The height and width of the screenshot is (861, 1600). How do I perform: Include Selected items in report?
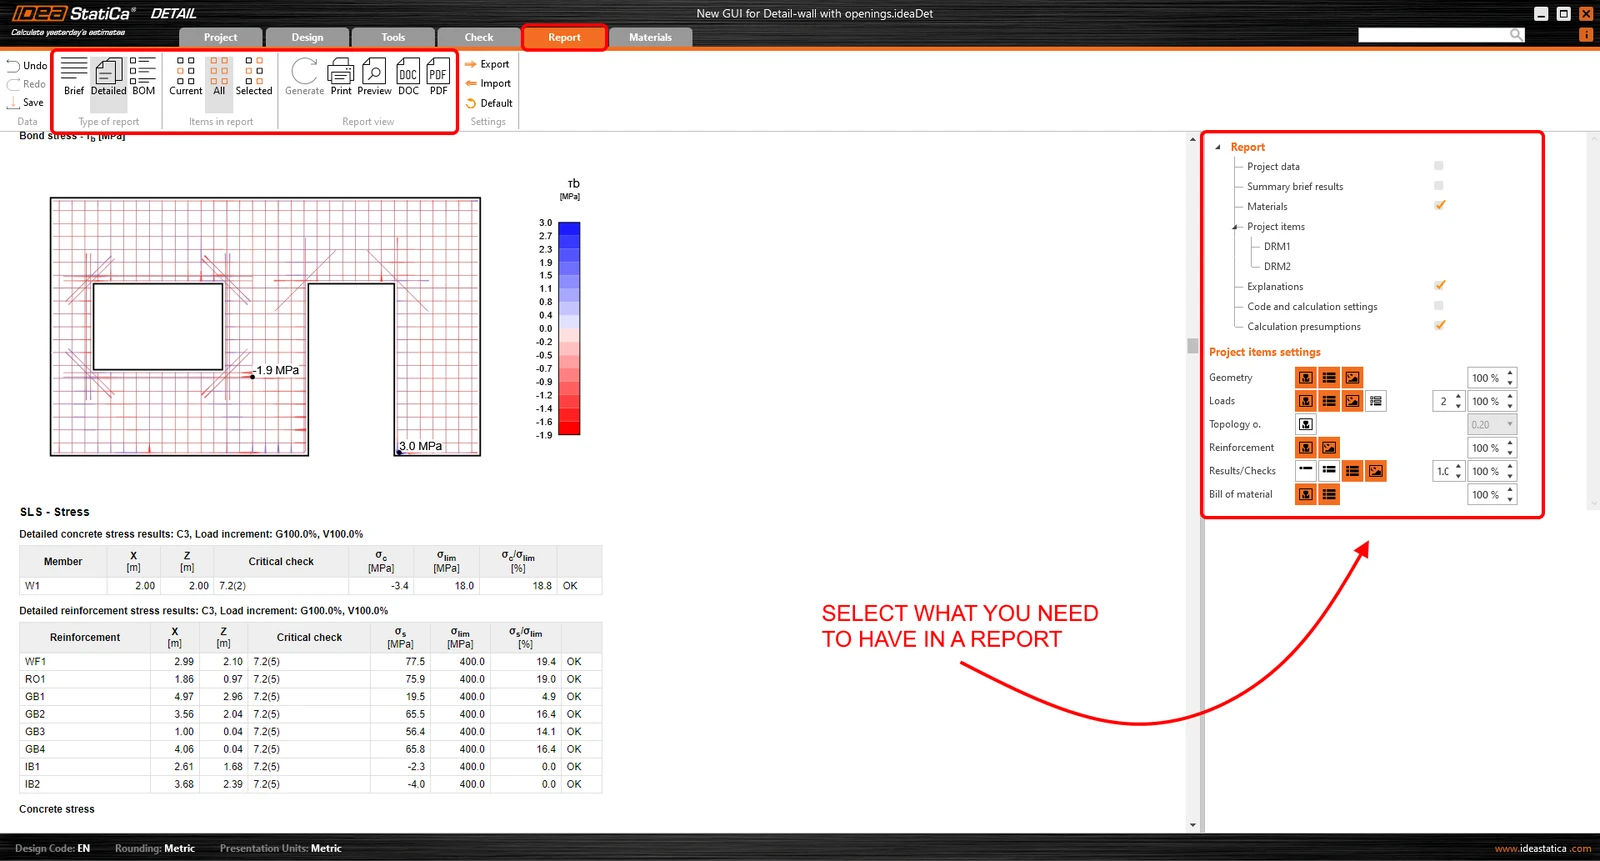[254, 76]
